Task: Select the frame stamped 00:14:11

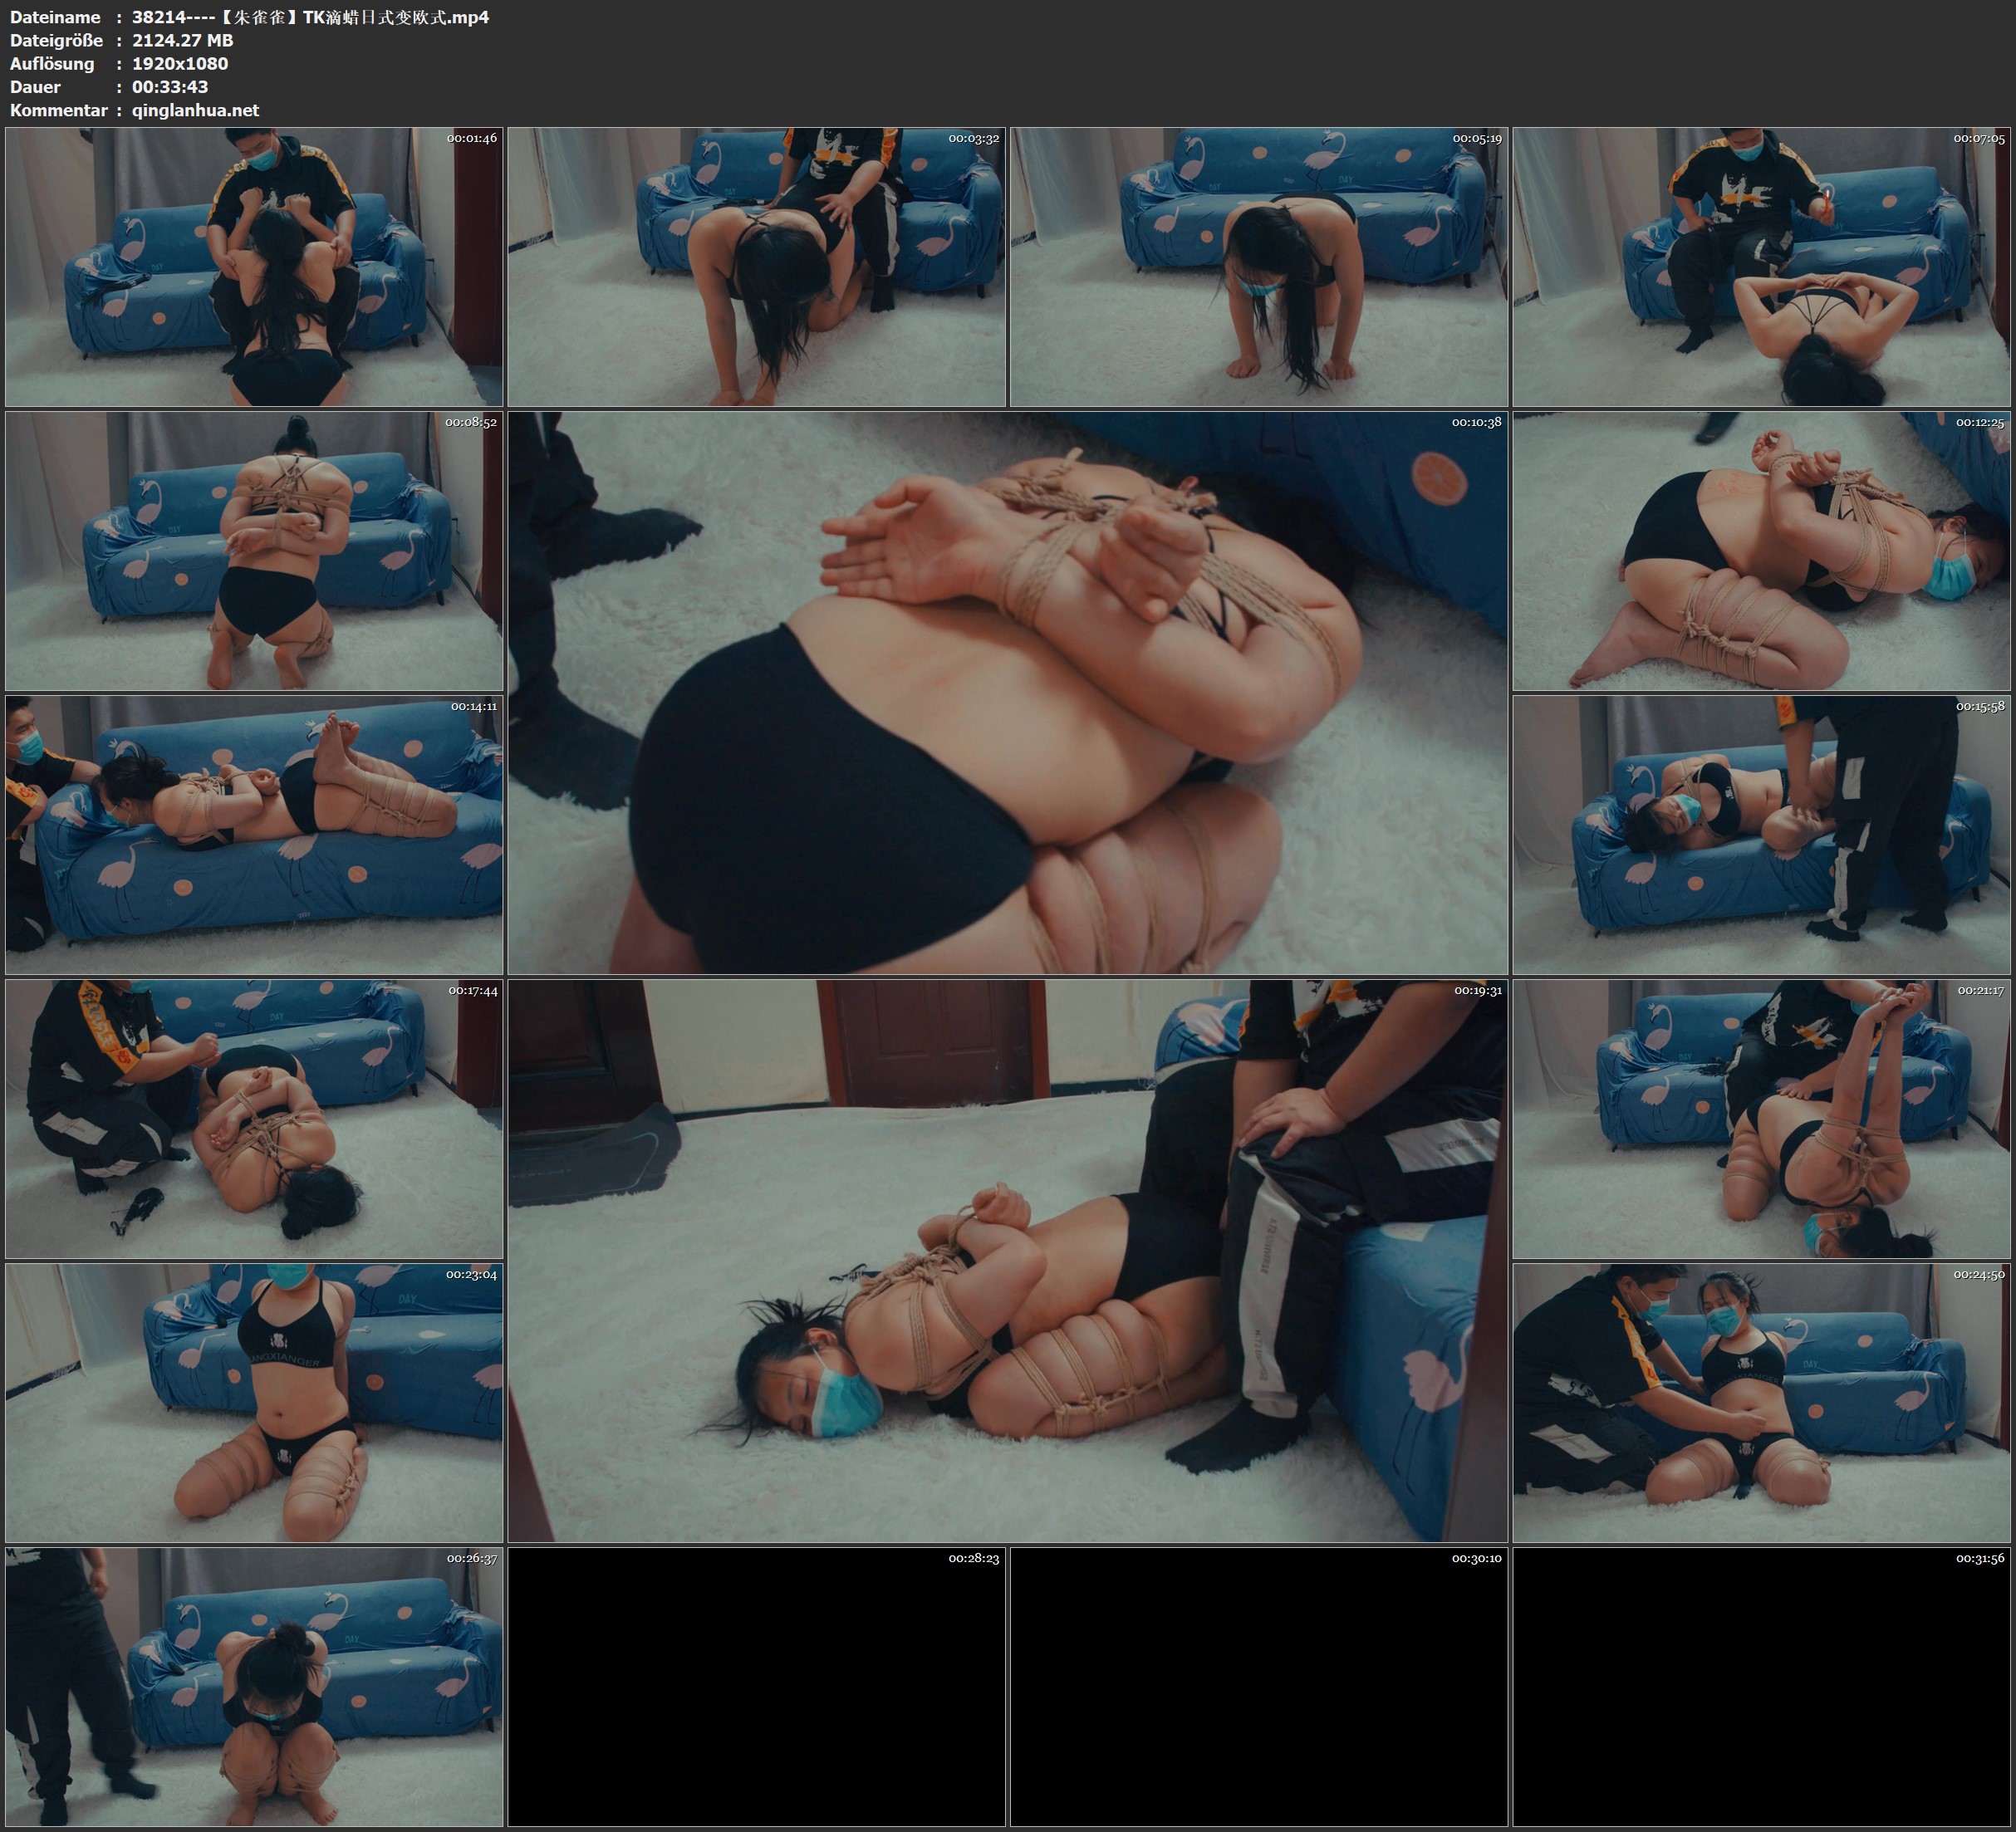Action: click(x=254, y=834)
